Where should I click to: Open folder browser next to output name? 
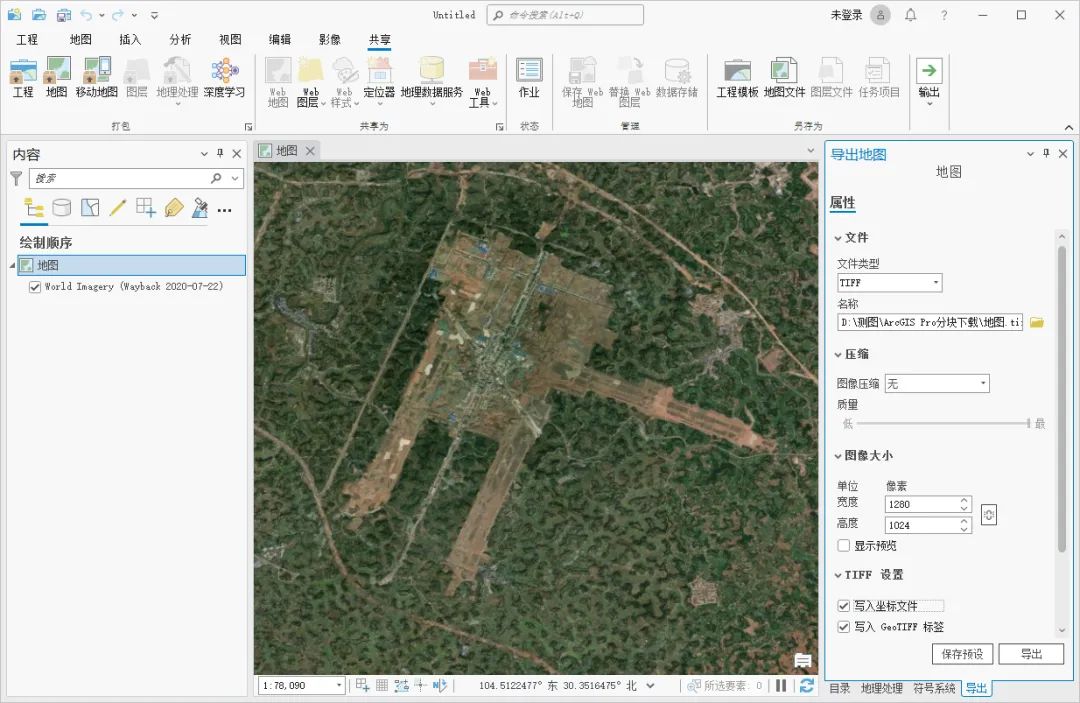point(1038,322)
